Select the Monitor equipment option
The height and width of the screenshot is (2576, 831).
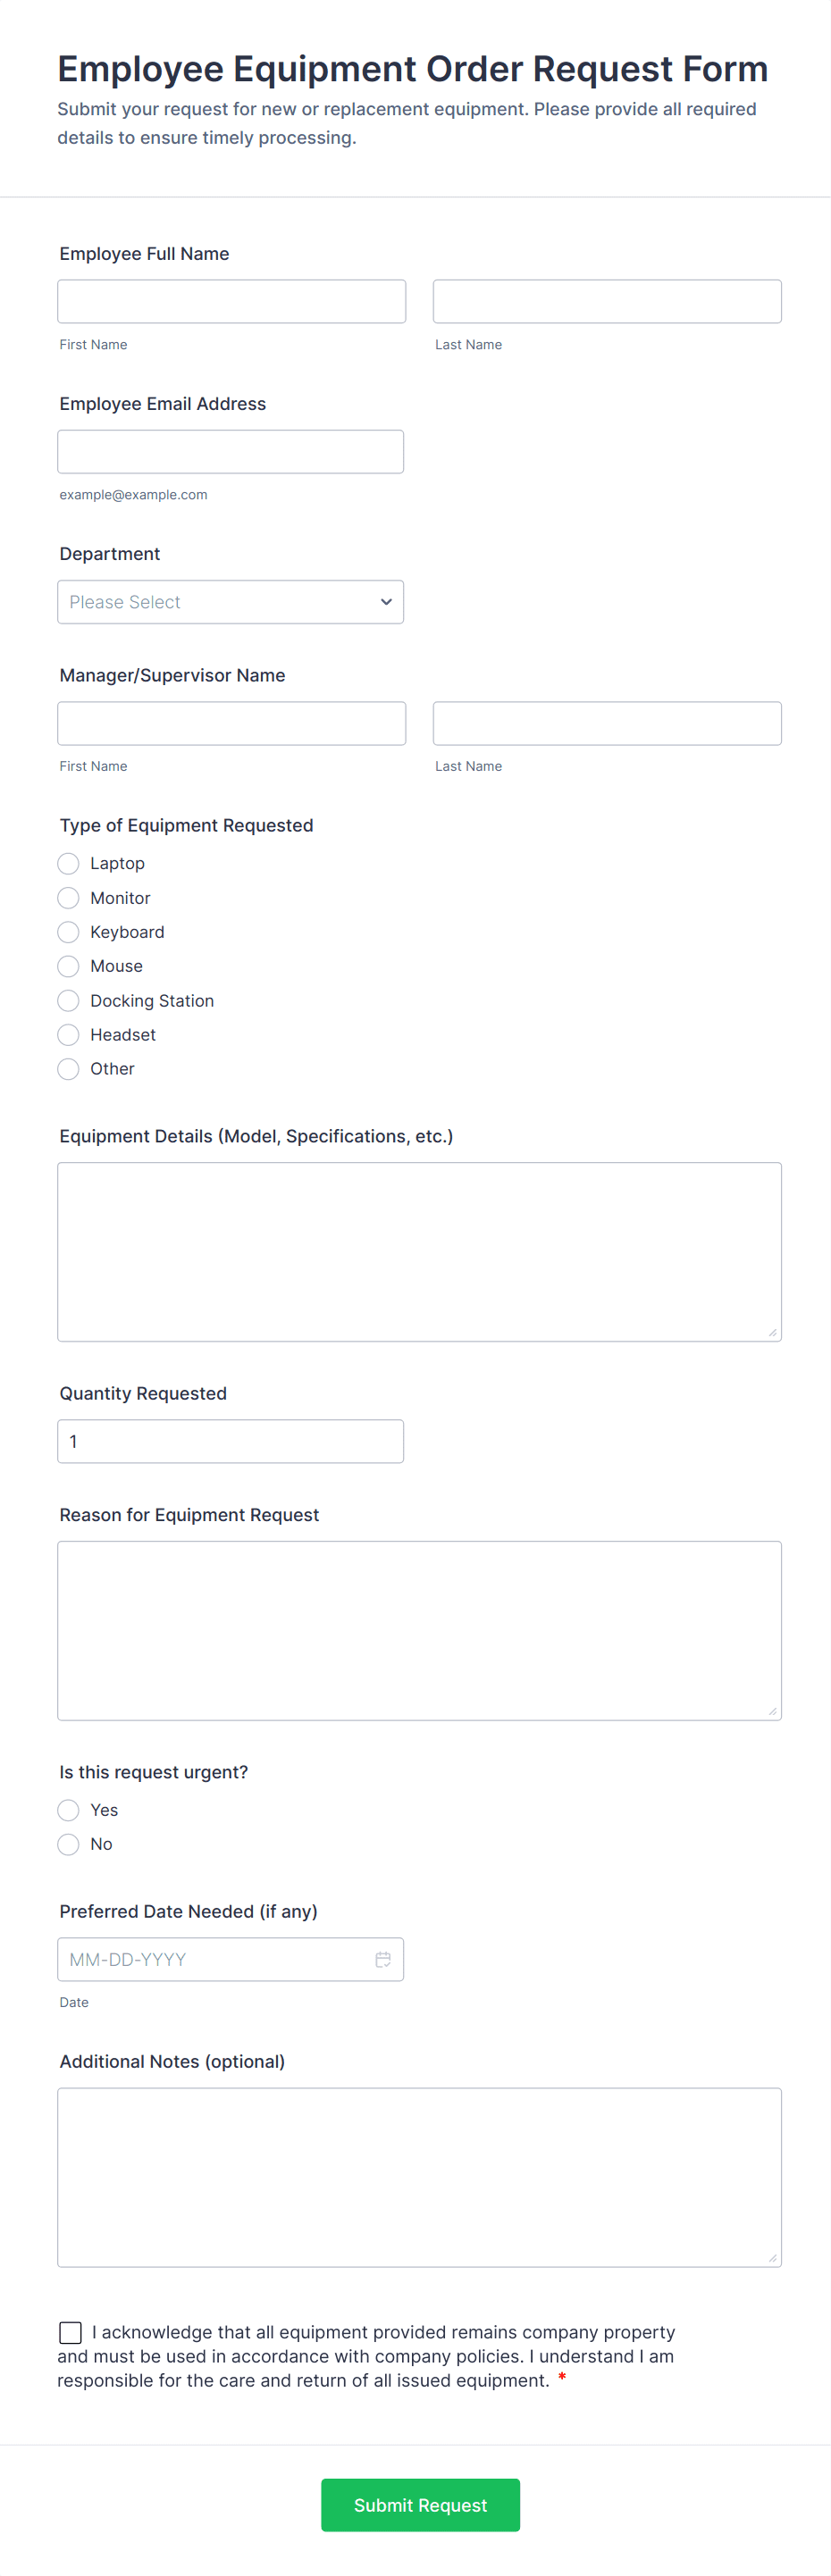click(68, 897)
